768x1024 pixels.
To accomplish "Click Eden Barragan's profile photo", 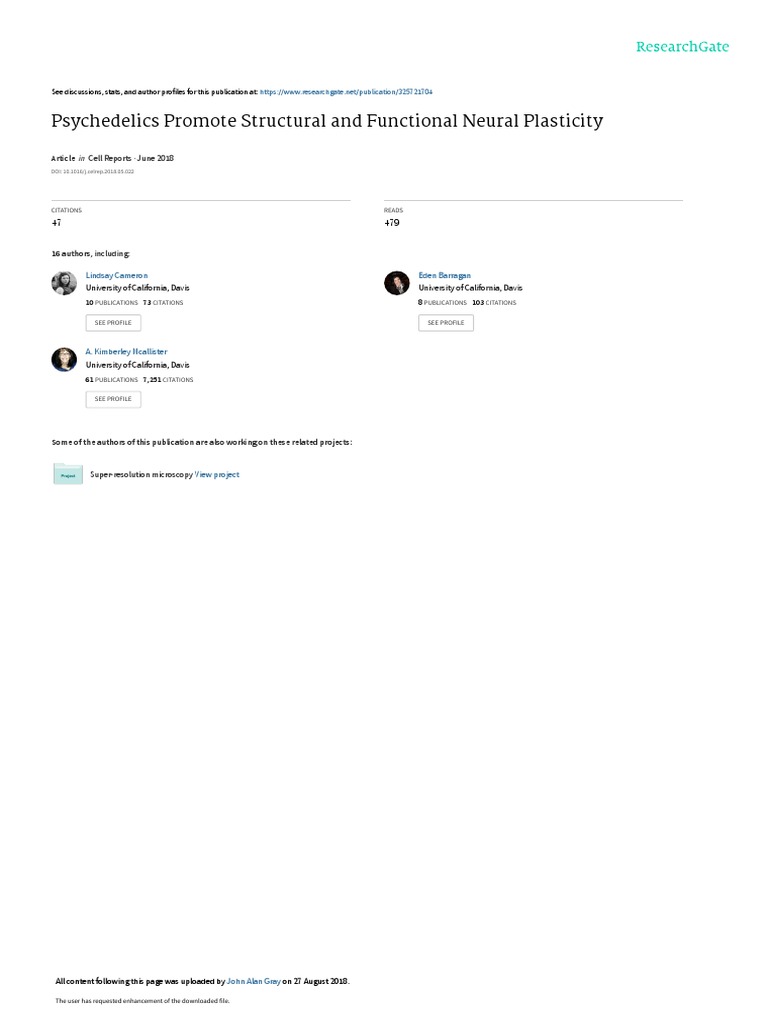I will coord(397,283).
